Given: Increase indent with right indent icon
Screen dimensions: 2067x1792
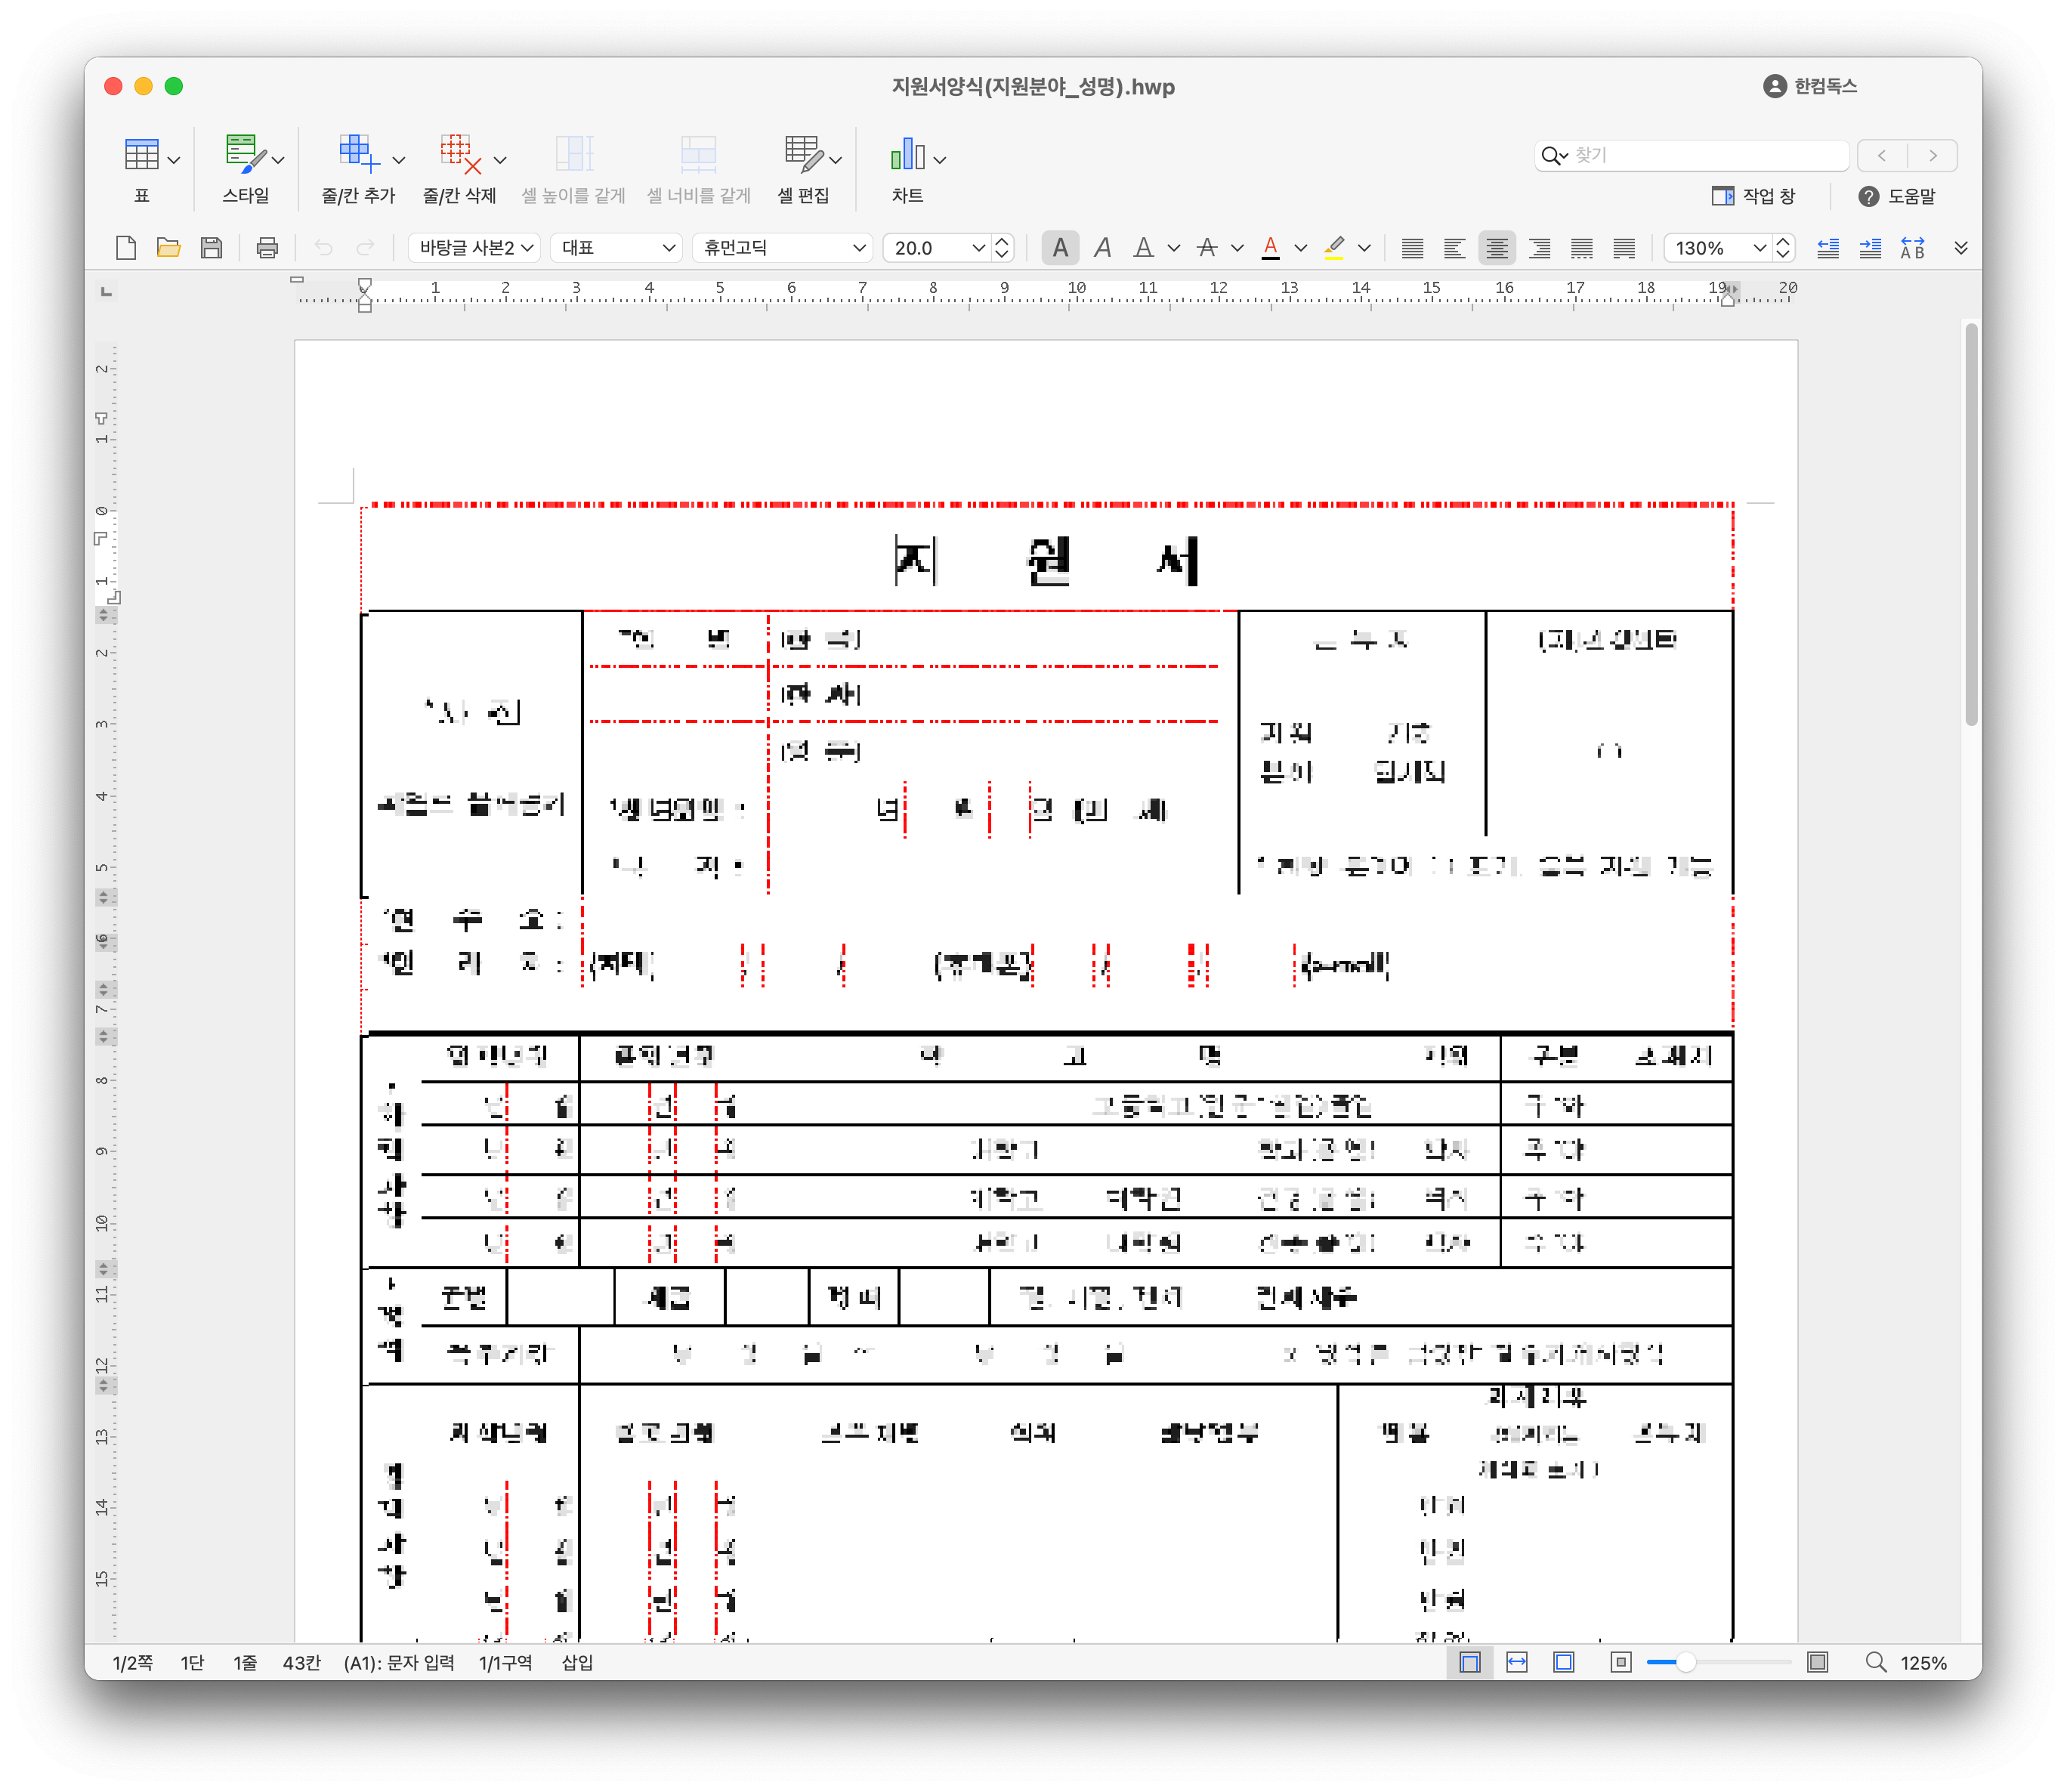Looking at the screenshot, I should click(x=1870, y=248).
